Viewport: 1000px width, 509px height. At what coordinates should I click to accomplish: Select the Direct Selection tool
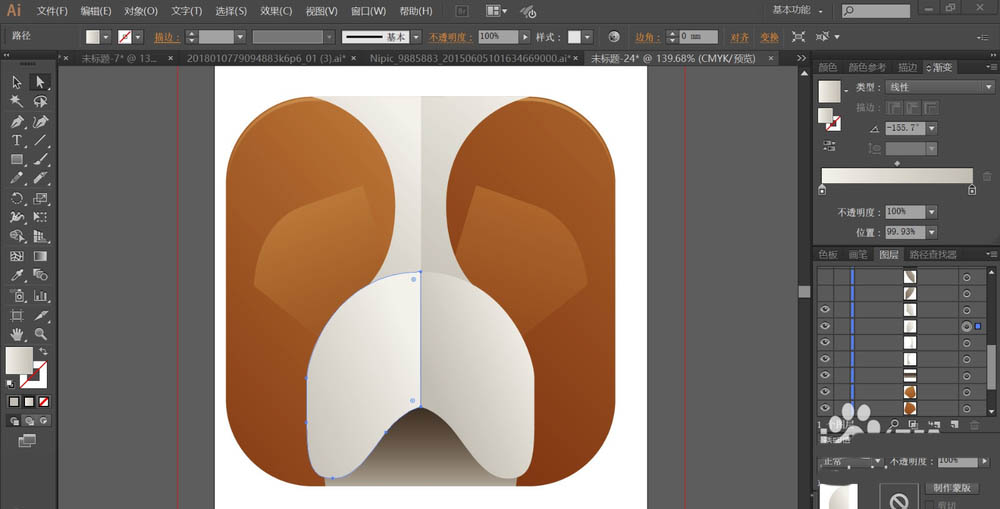[40, 82]
